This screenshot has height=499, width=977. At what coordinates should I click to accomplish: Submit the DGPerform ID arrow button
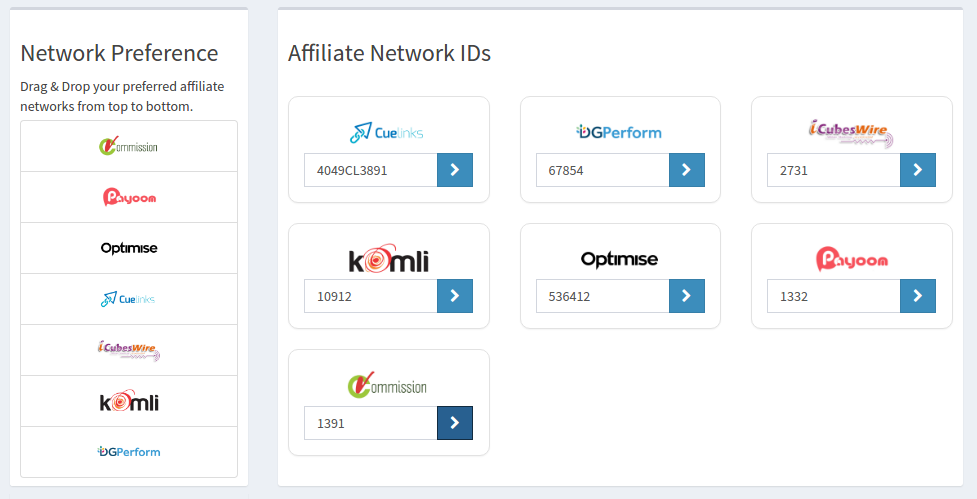pyautogui.click(x=687, y=170)
